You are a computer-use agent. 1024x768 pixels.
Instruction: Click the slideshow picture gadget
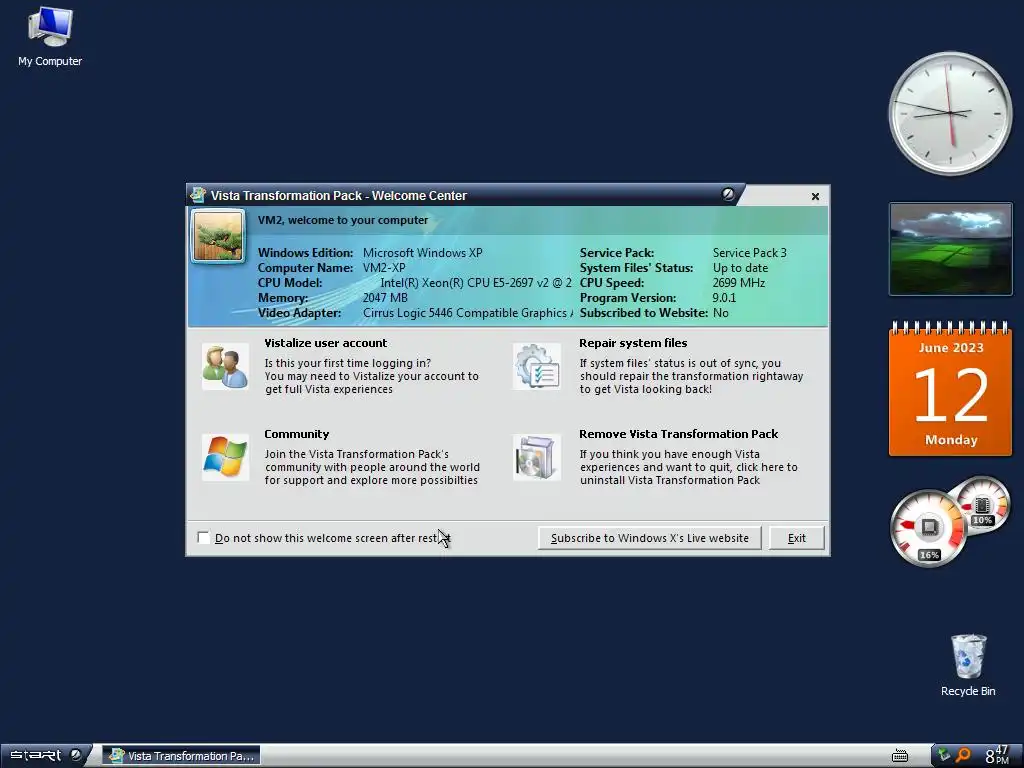pyautogui.click(x=950, y=249)
